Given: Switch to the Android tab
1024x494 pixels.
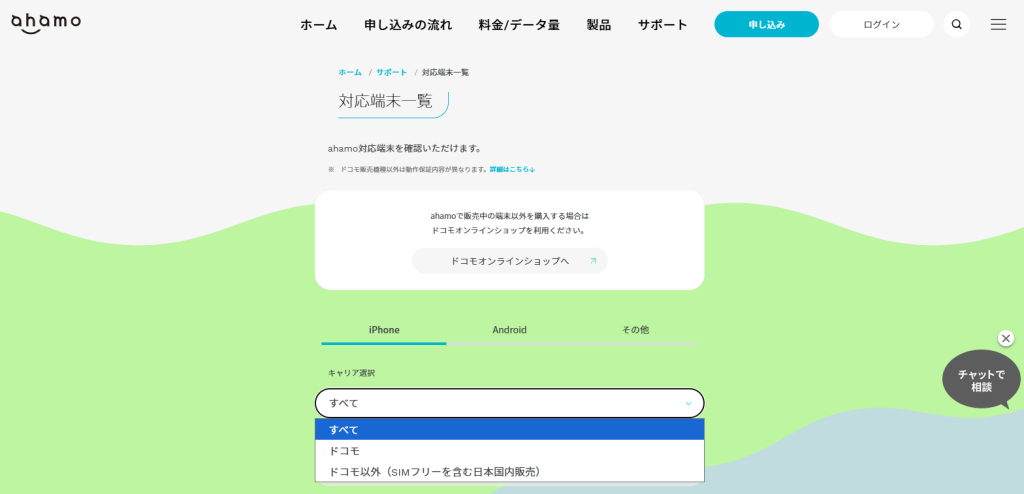Looking at the screenshot, I should click(509, 331).
